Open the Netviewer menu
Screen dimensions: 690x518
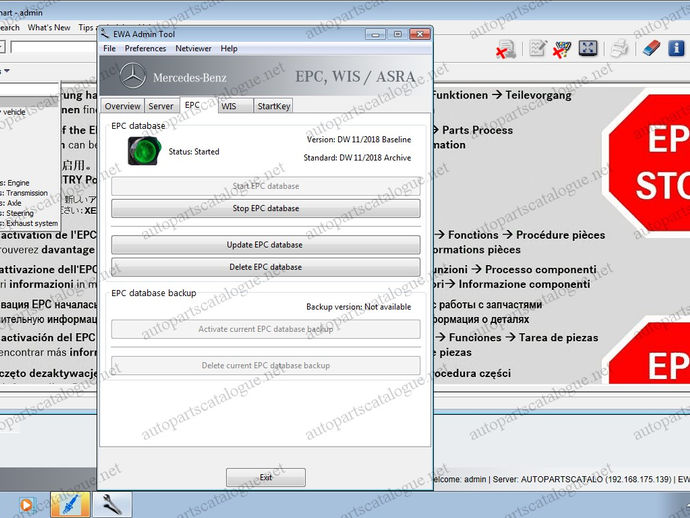pyautogui.click(x=193, y=48)
